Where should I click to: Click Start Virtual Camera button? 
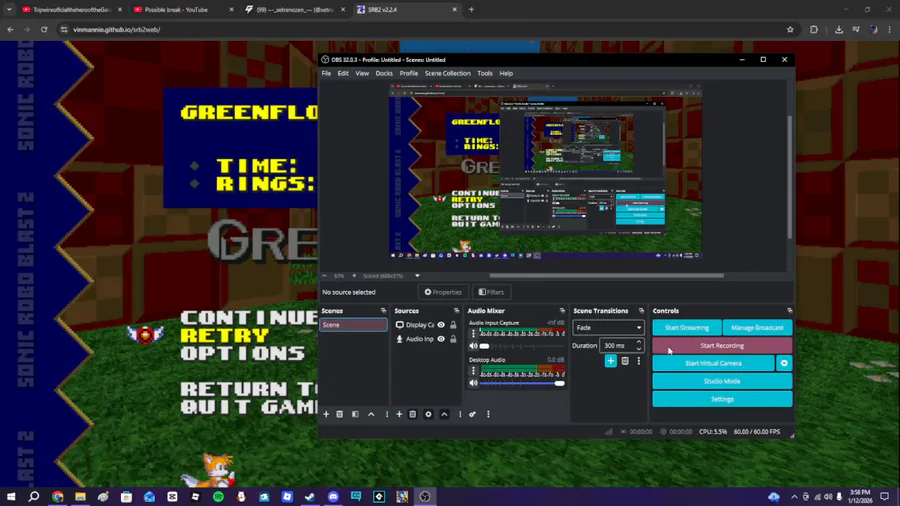pyautogui.click(x=713, y=363)
